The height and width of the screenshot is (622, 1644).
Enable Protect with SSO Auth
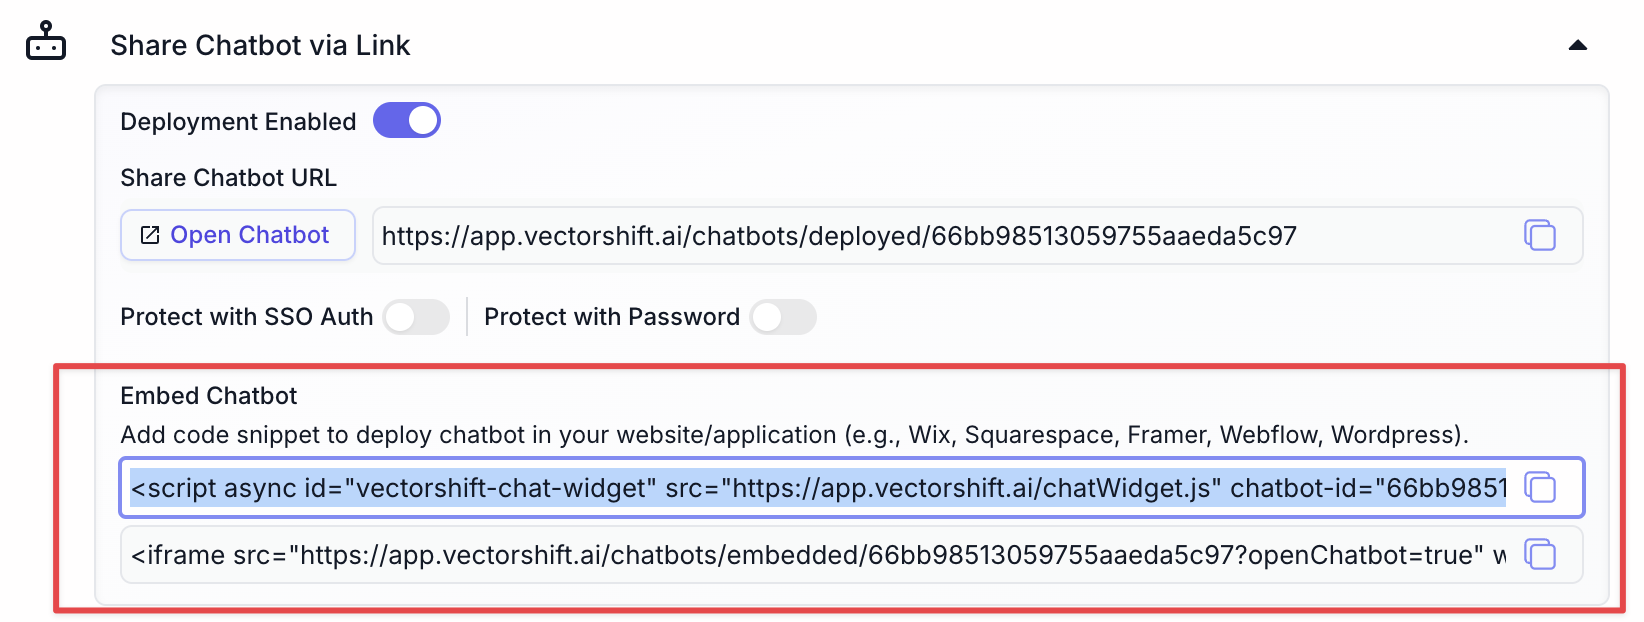[x=417, y=317]
